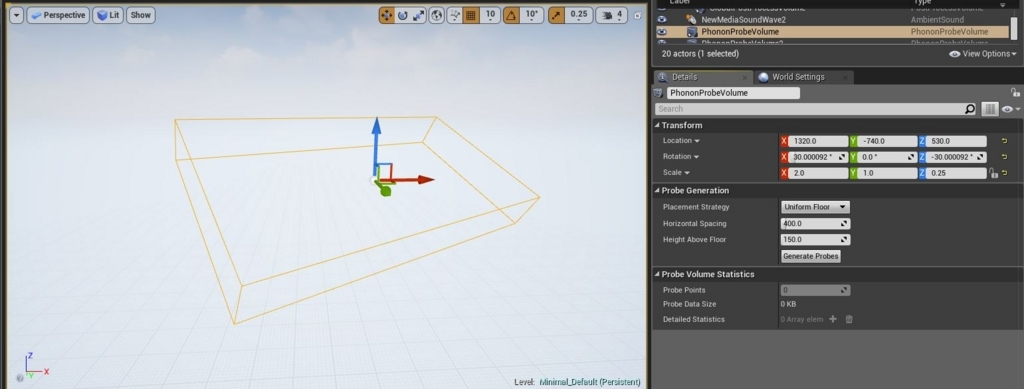Open the Lit view mode menu
Viewport: 1024px width, 389px height.
point(108,15)
